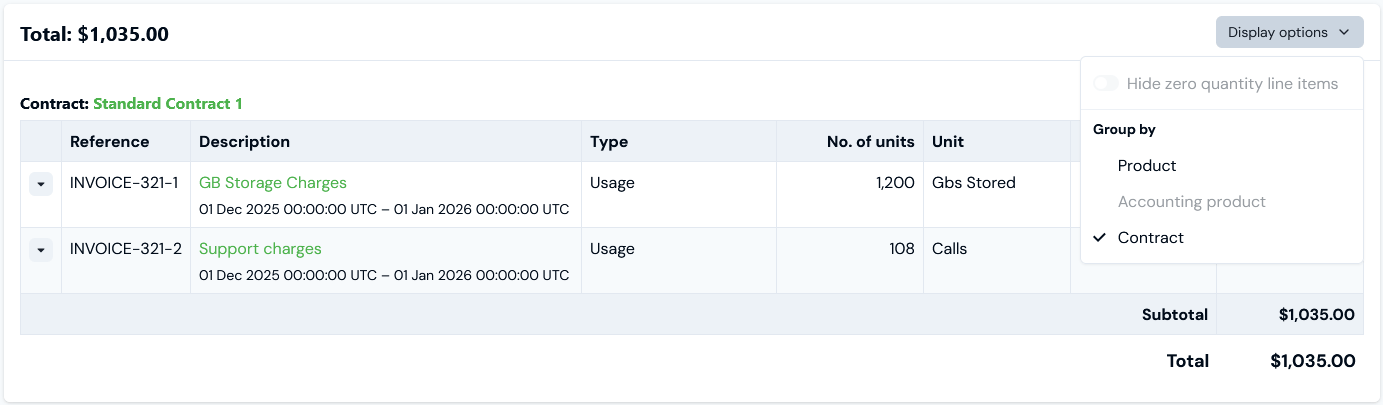The height and width of the screenshot is (405, 1383).
Task: Open the Display options dropdown
Action: click(1289, 32)
